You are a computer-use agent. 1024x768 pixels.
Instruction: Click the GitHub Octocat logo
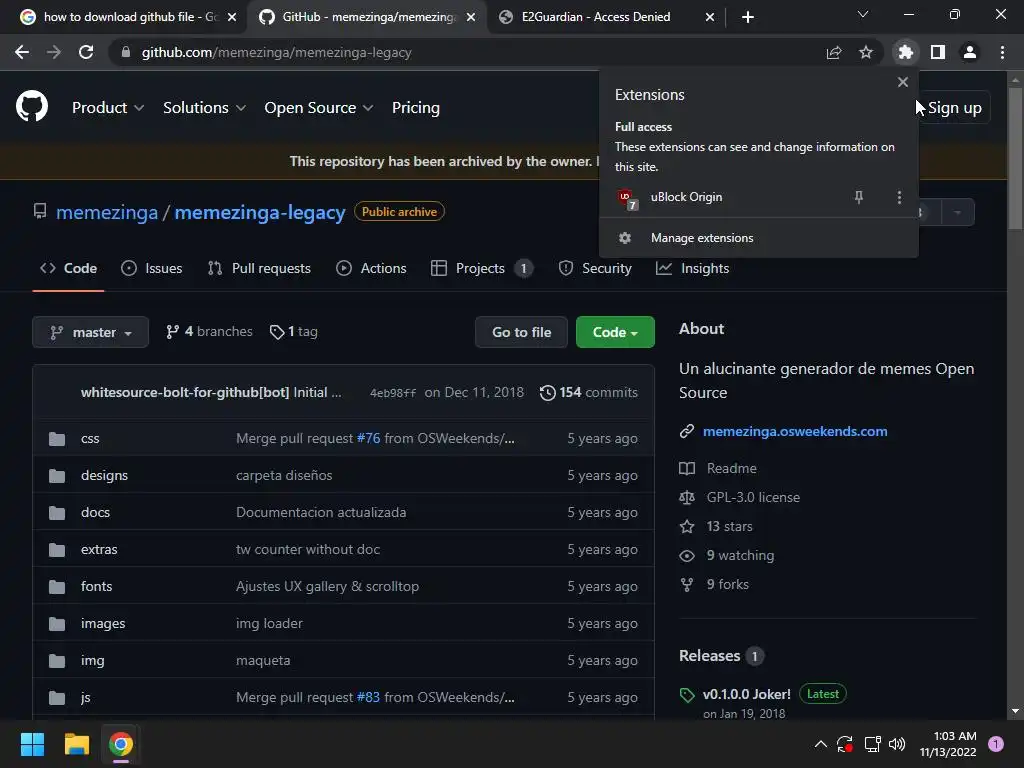[x=32, y=106]
